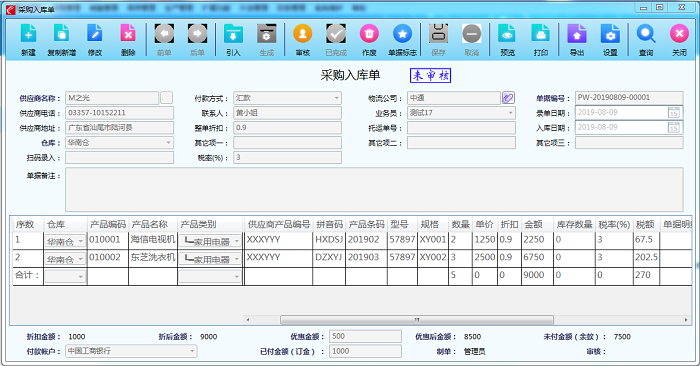
Task: Click the 托运单号 input field
Action: pyautogui.click(x=461, y=128)
